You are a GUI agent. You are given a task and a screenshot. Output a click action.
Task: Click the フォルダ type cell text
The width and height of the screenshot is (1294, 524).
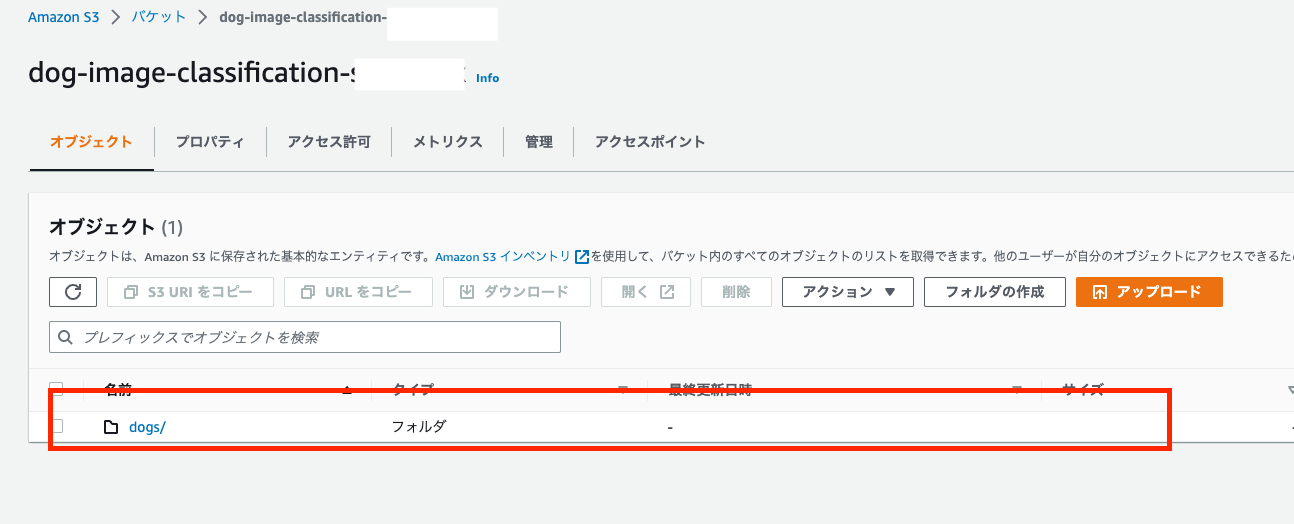[419, 426]
